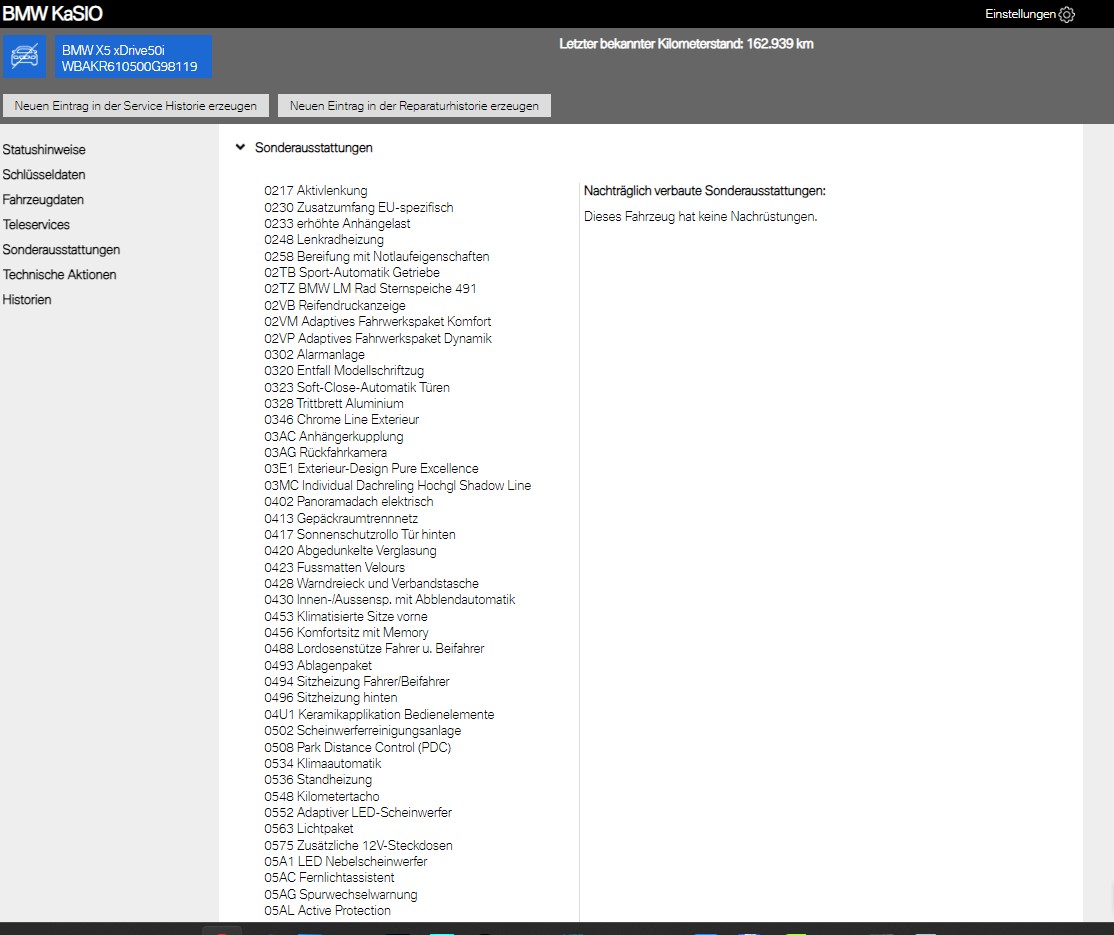The width and height of the screenshot is (1114, 935).
Task: Select 0323 Soft-Close-Automatik Türen
Action: [357, 387]
